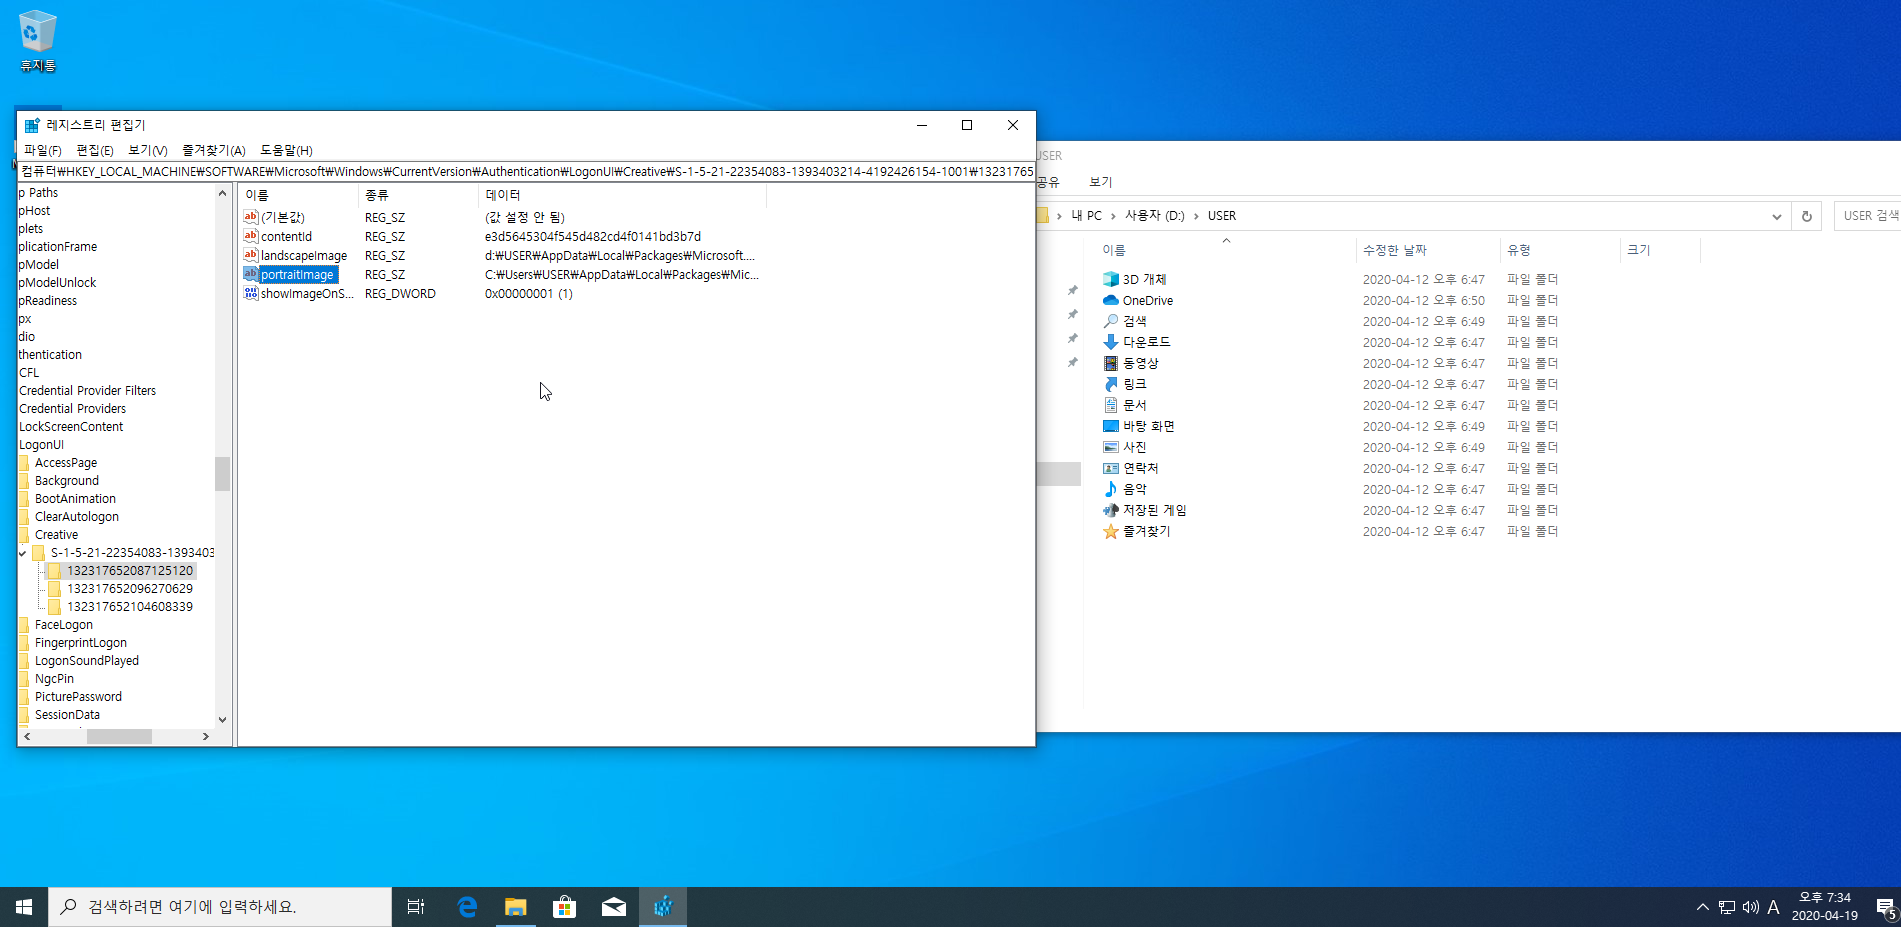Viewport: 1901px width, 927px height.
Task: Select the PicturePassword key
Action: 78,697
